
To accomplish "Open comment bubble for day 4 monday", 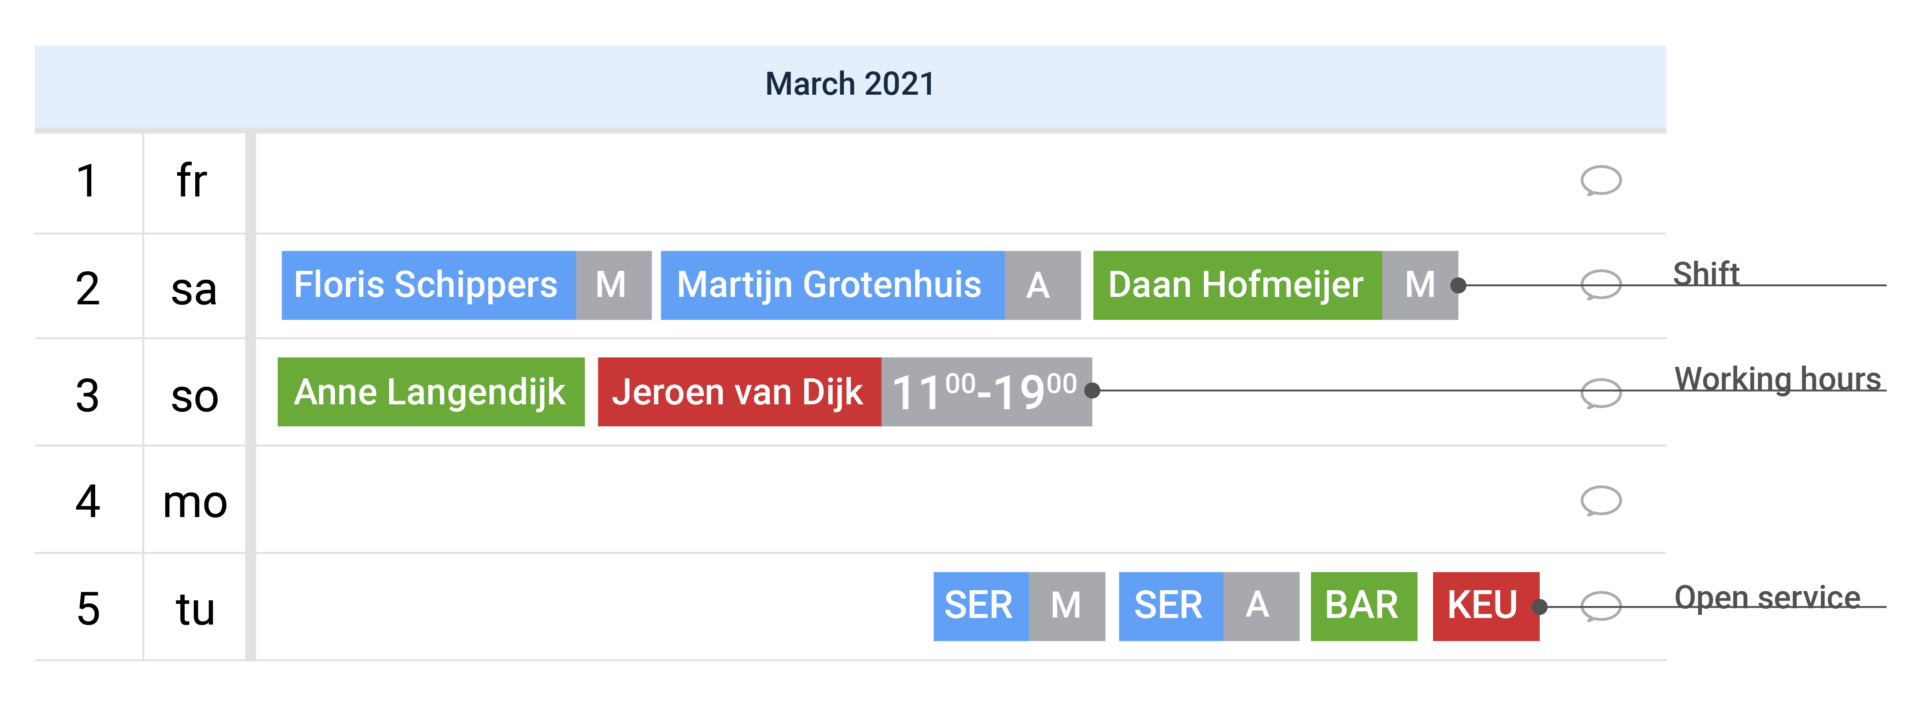I will point(1600,500).
